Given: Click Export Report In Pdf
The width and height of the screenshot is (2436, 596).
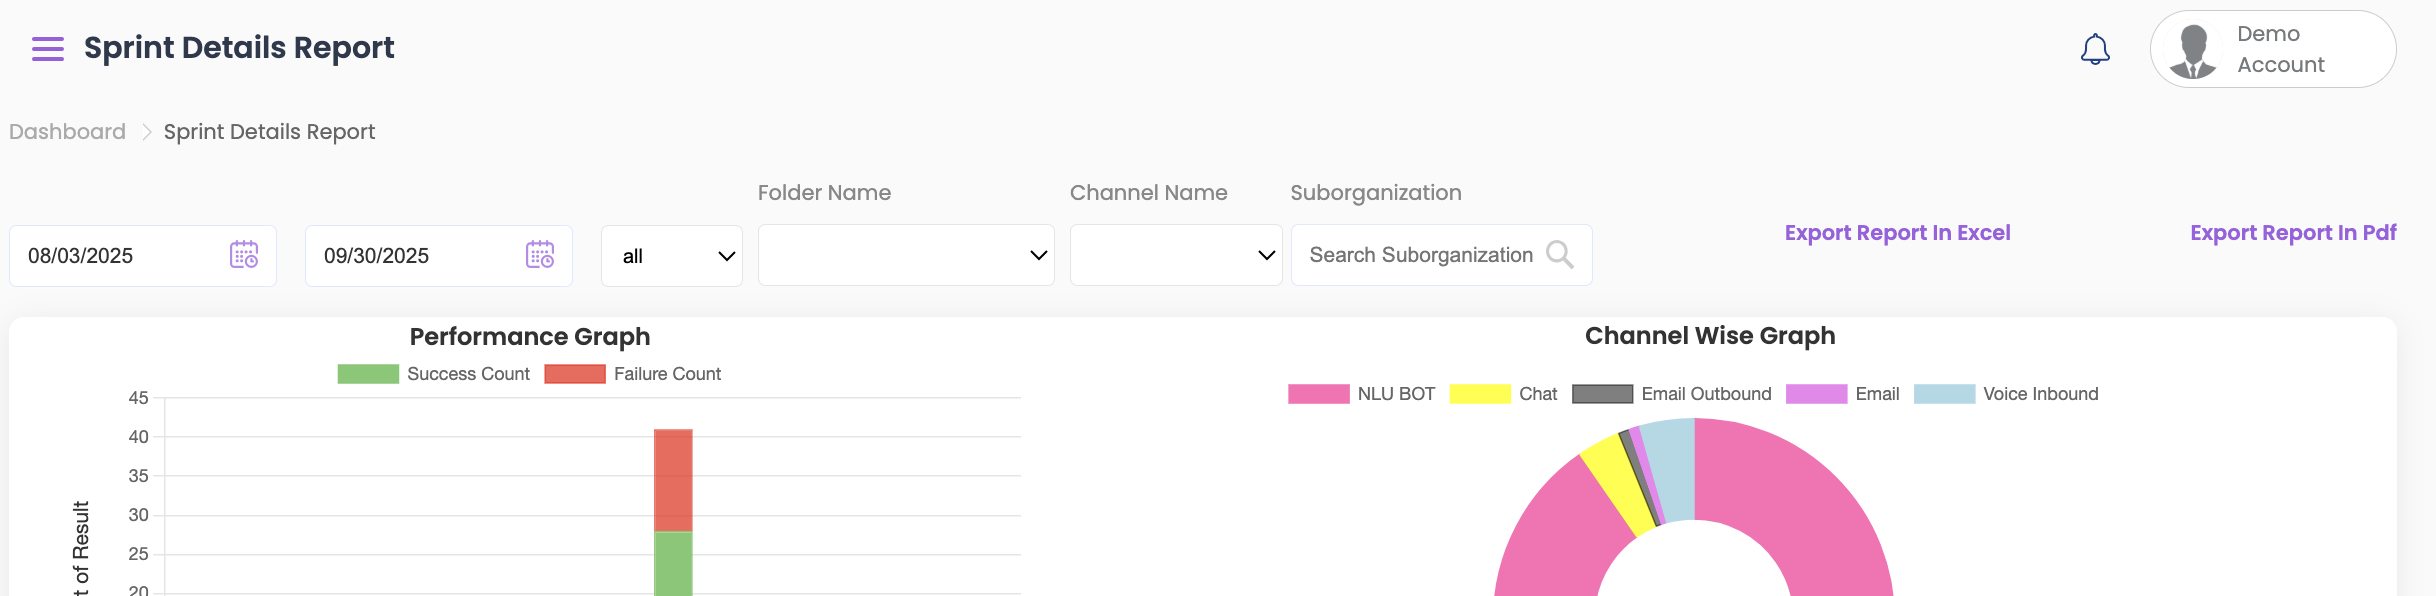Looking at the screenshot, I should (x=2292, y=233).
